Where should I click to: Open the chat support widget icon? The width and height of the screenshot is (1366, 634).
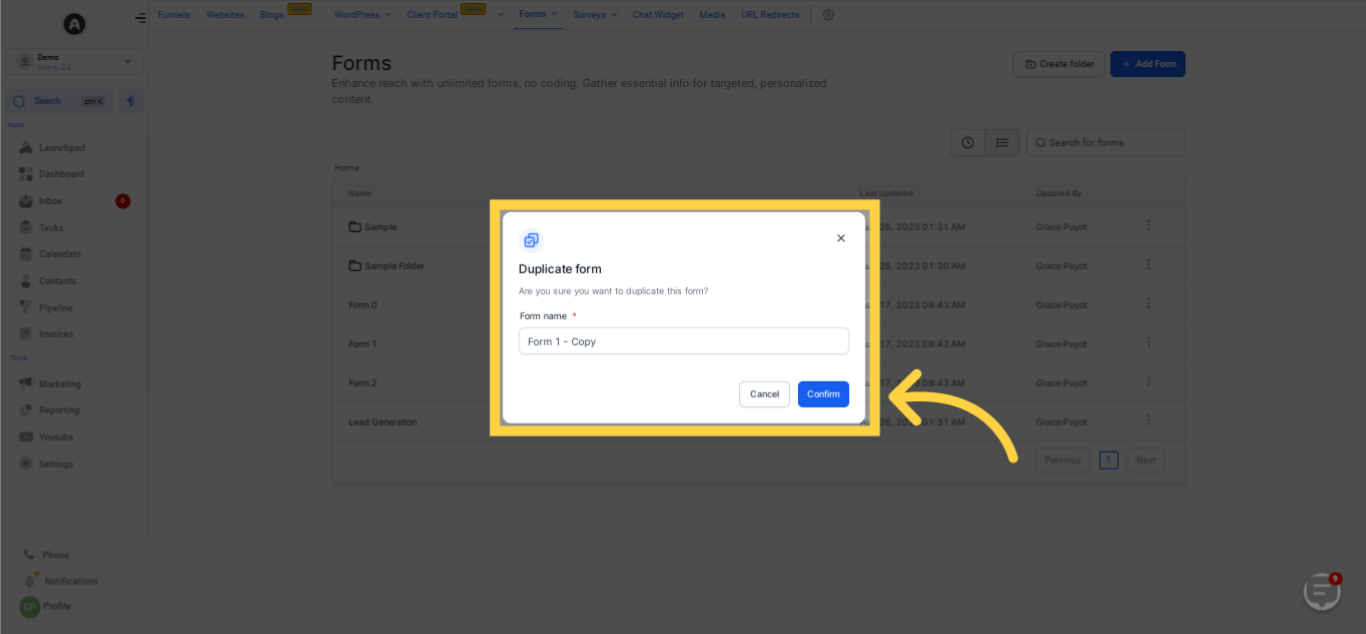[1323, 592]
